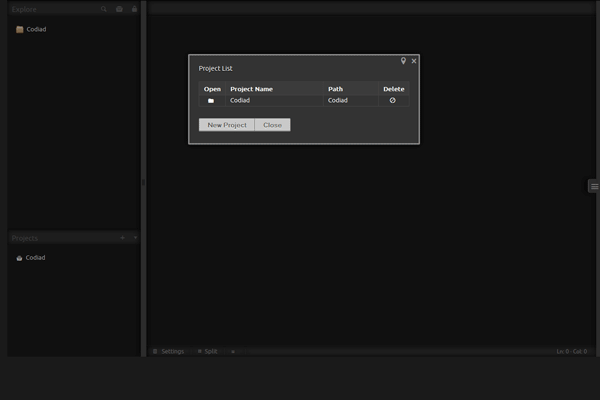The height and width of the screenshot is (400, 600).
Task: Click the plus icon in Projects panel header
Action: 122,238
